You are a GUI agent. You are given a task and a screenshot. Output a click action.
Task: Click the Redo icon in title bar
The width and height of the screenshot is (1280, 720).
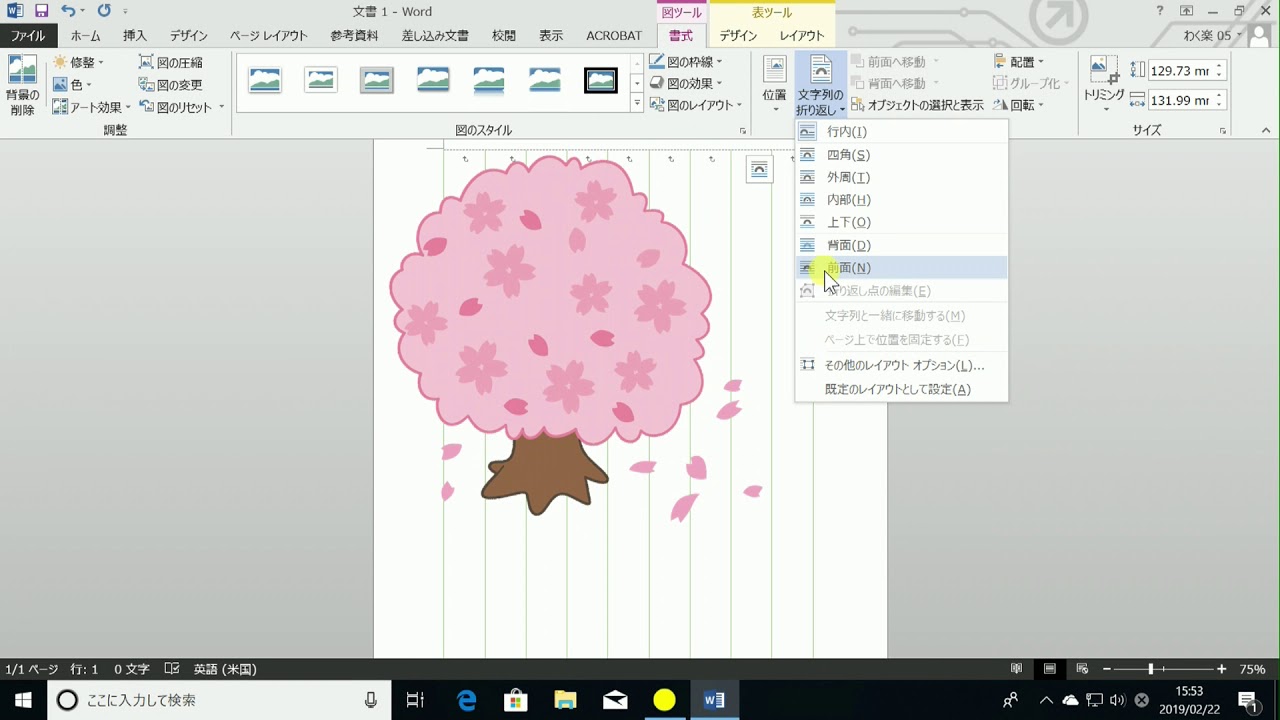(x=104, y=11)
